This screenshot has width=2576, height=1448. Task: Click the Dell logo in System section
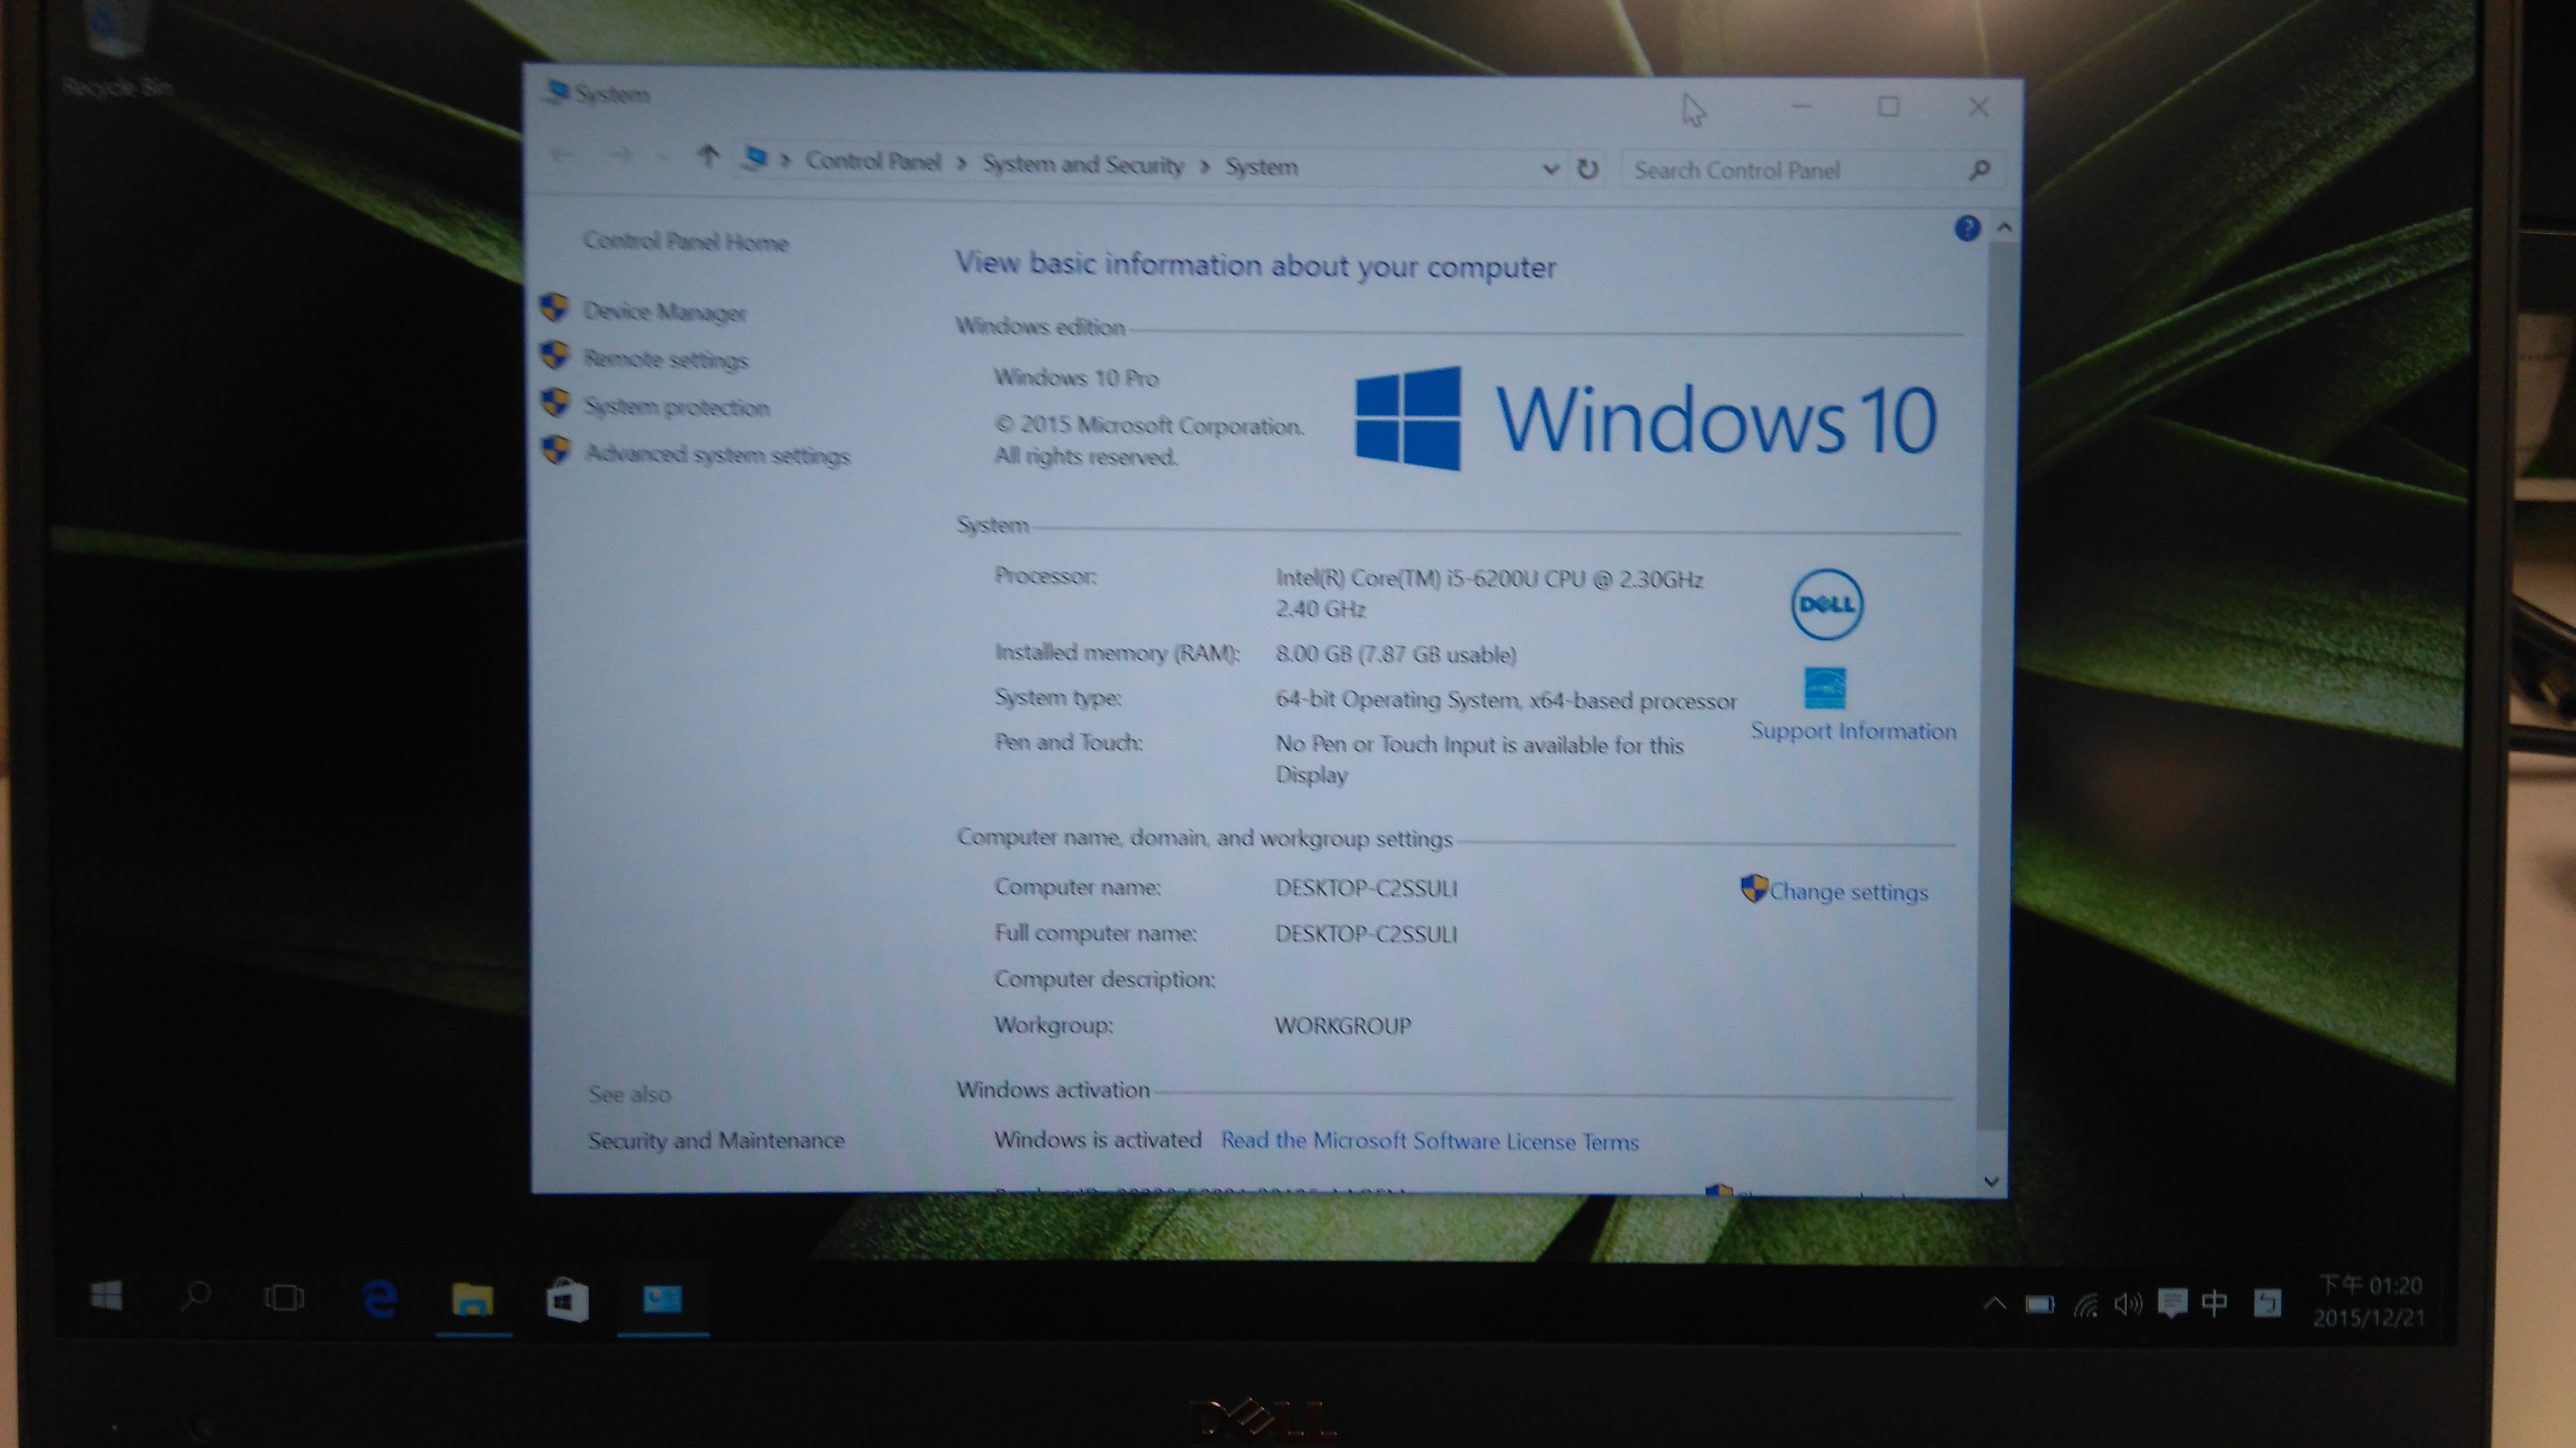pyautogui.click(x=1826, y=604)
